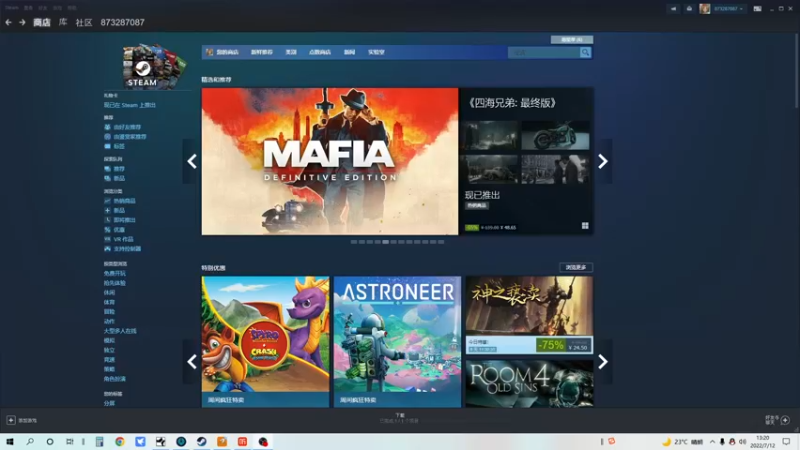
Task: Open 类别 menu in store navigation
Action: (291, 52)
